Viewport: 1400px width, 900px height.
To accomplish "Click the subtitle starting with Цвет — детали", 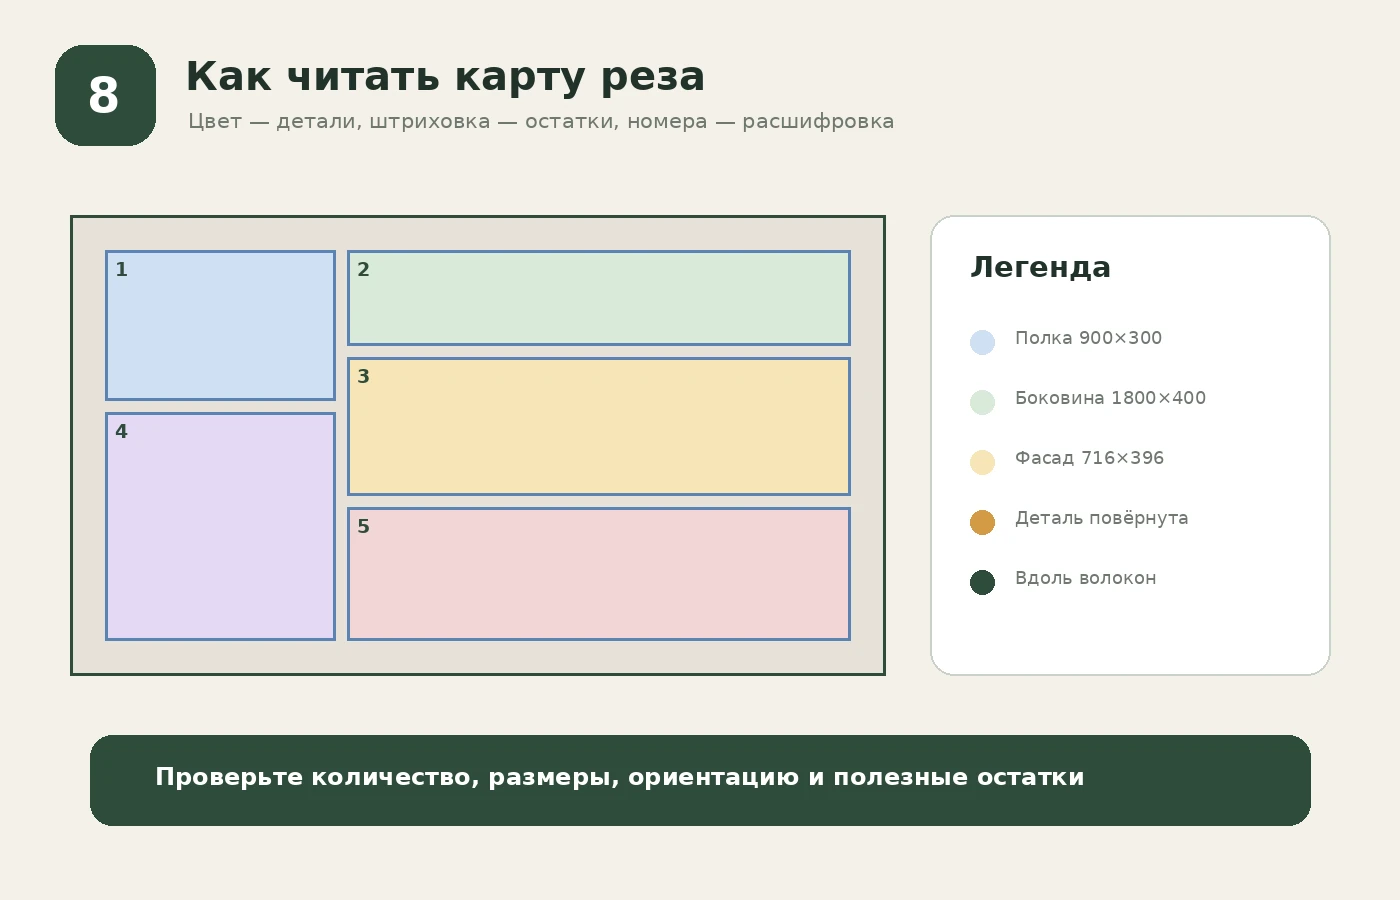I will tap(541, 121).
